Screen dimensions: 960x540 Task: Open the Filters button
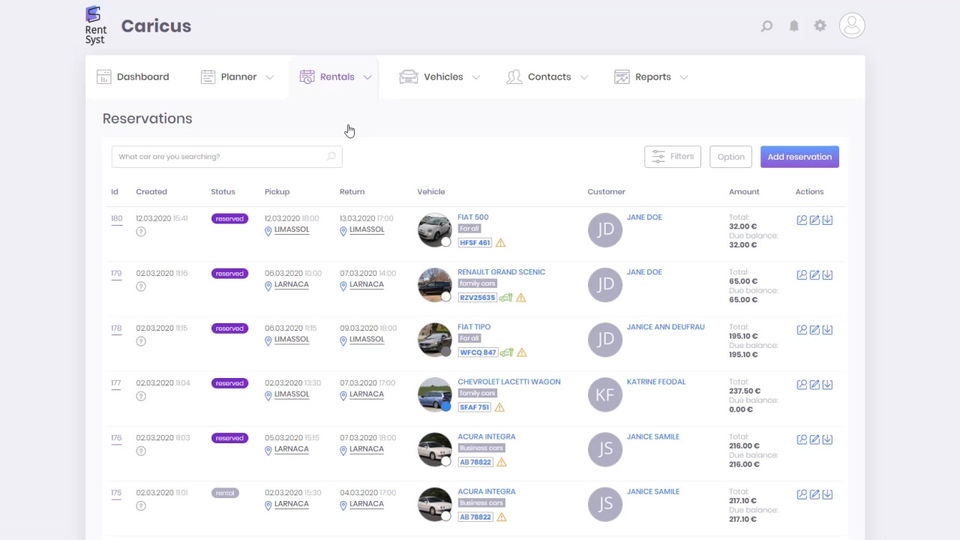[x=672, y=157]
